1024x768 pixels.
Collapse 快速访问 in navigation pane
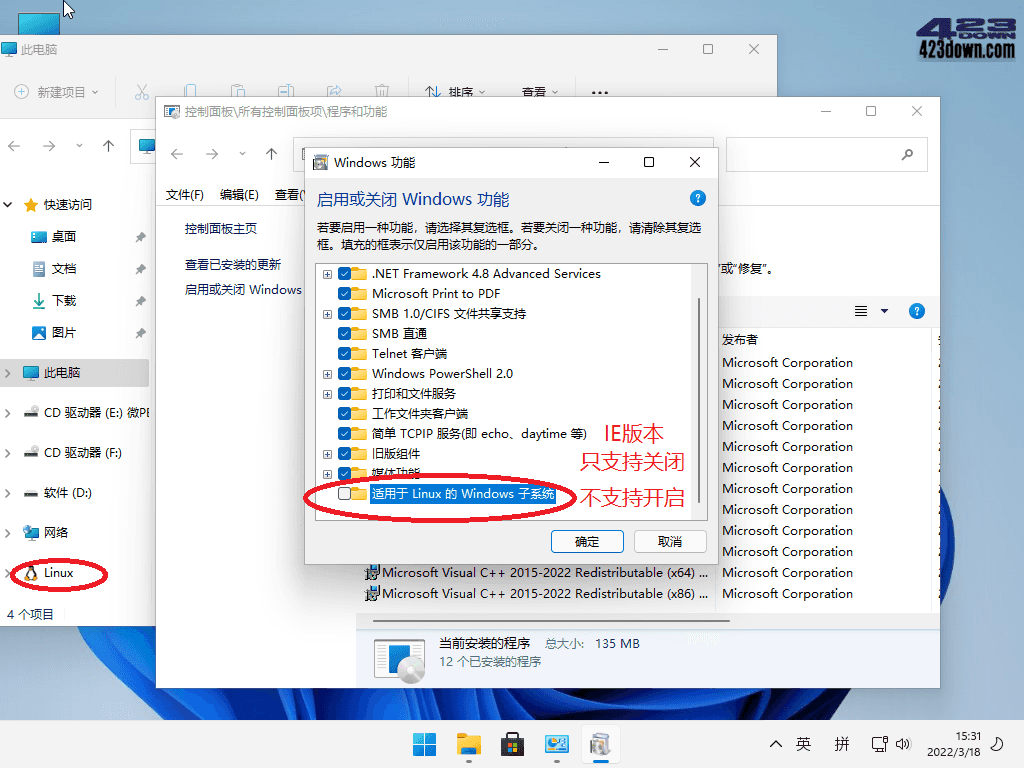pyautogui.click(x=8, y=204)
